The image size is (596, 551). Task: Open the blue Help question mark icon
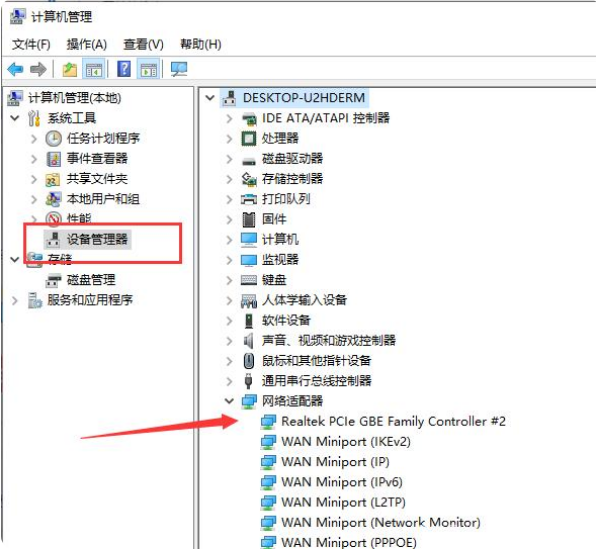pyautogui.click(x=124, y=69)
